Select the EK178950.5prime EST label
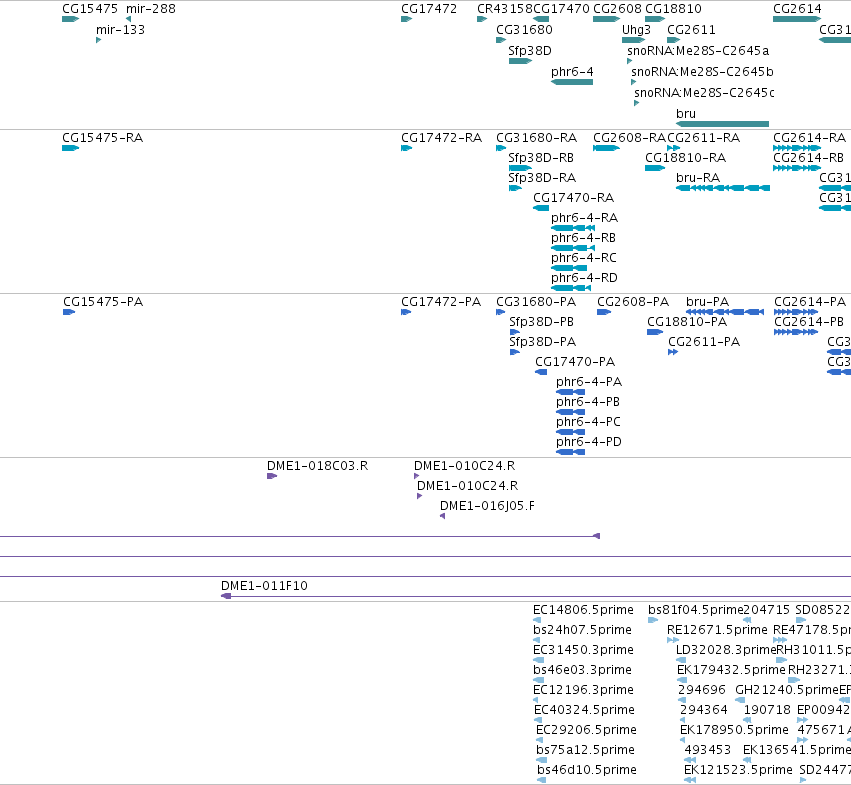This screenshot has height=785, width=851. [734, 730]
